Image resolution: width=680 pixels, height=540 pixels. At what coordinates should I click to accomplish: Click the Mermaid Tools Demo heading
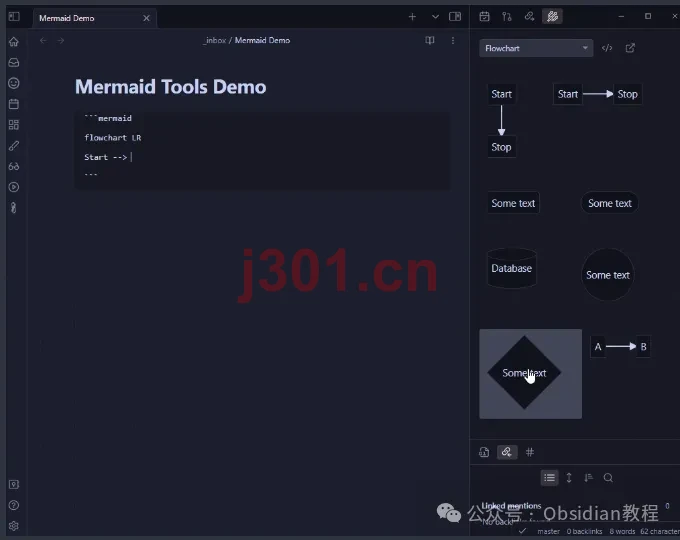(170, 87)
